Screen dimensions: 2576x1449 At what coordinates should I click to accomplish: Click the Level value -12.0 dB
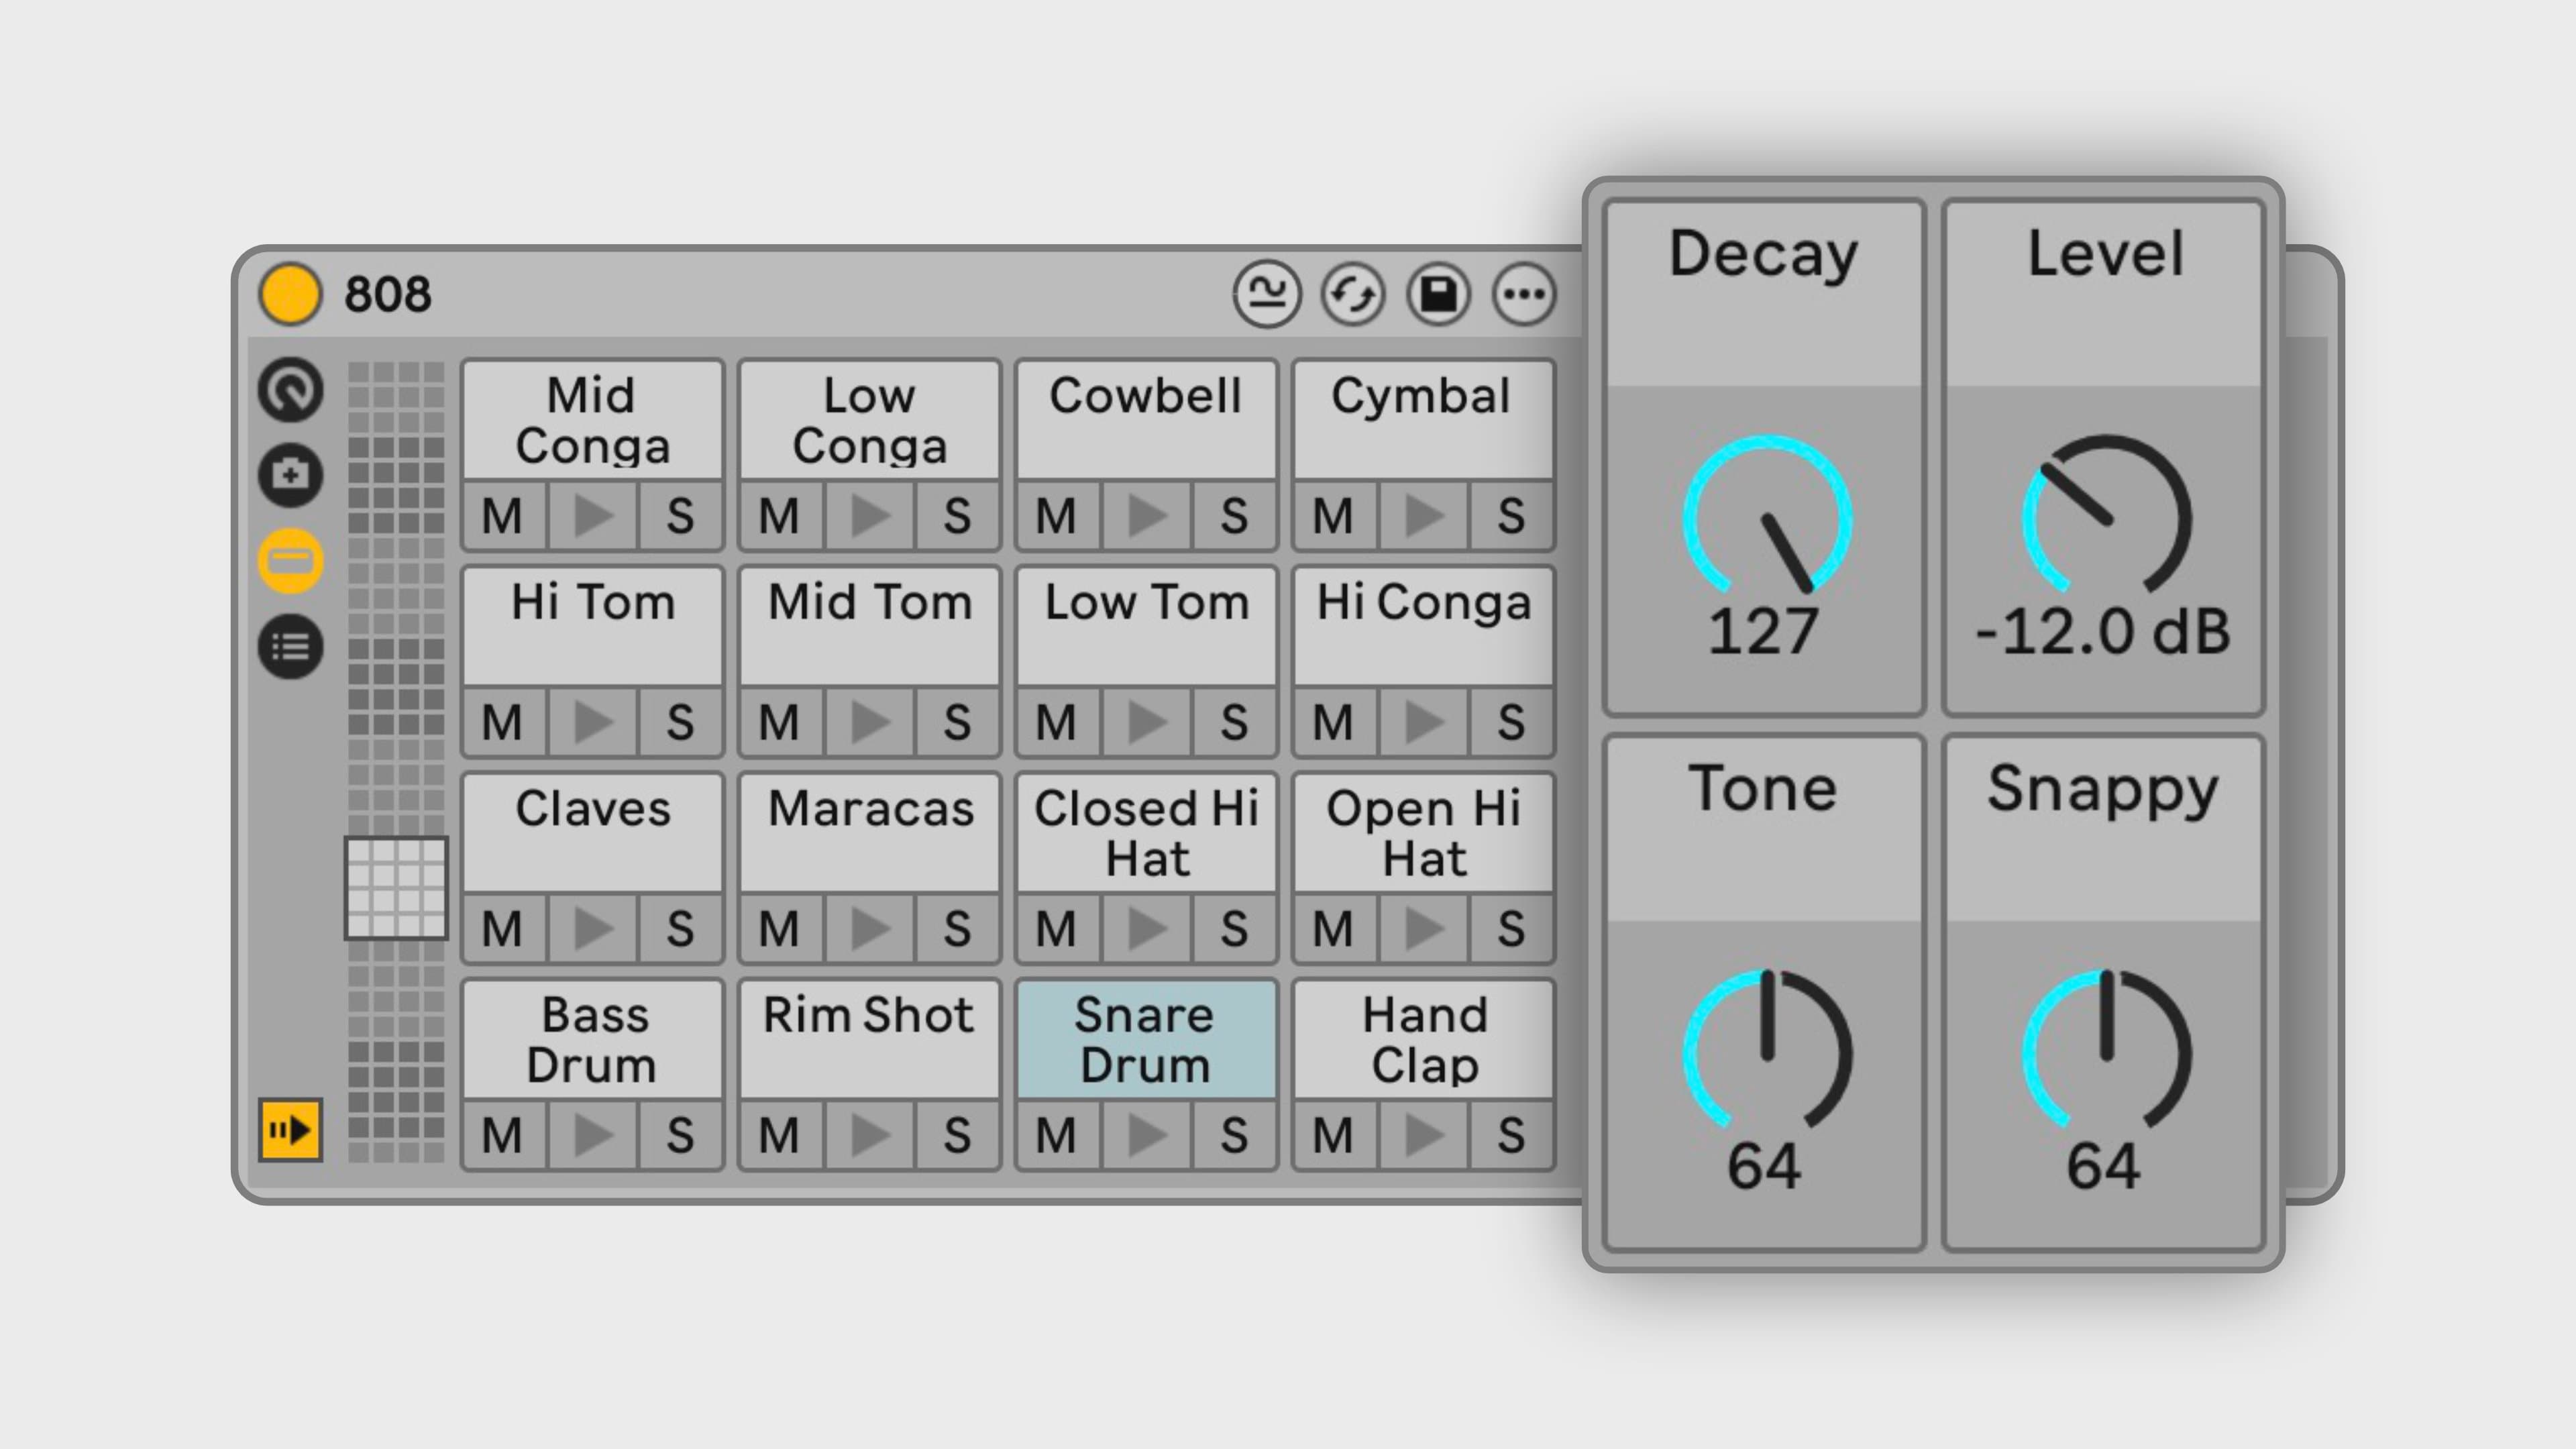(x=2103, y=632)
